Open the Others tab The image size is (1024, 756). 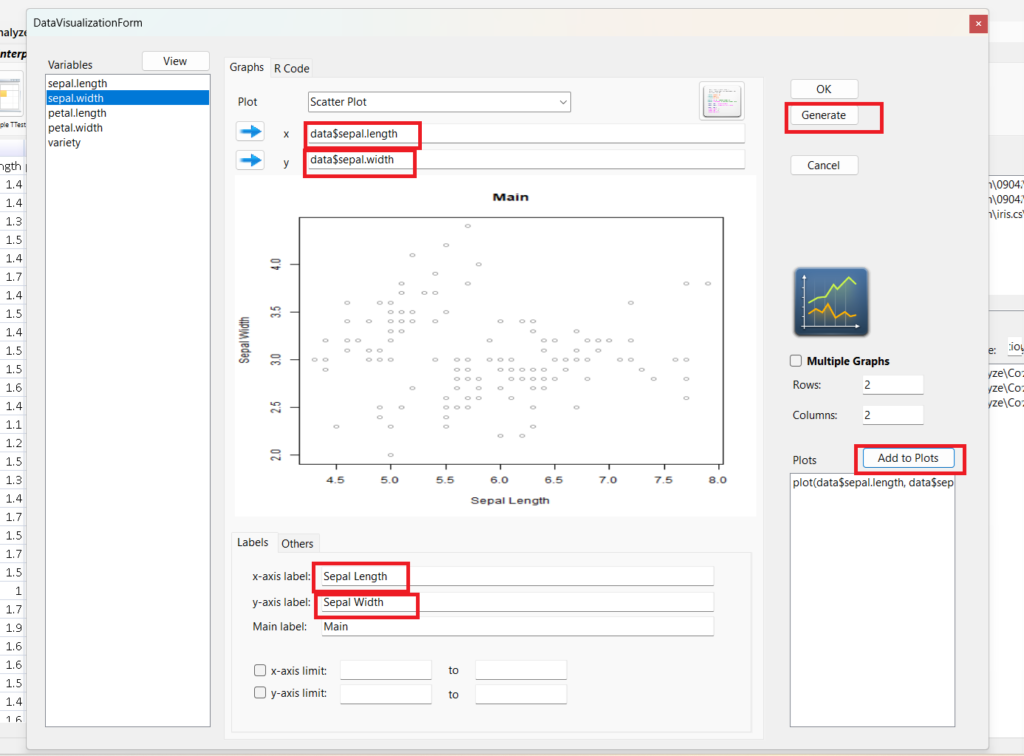pyautogui.click(x=297, y=543)
